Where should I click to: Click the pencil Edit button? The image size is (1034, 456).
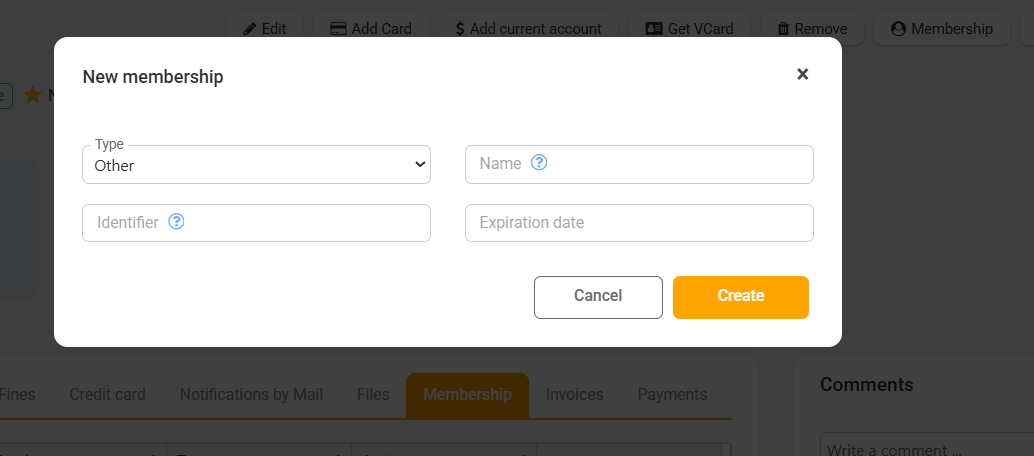(x=265, y=29)
